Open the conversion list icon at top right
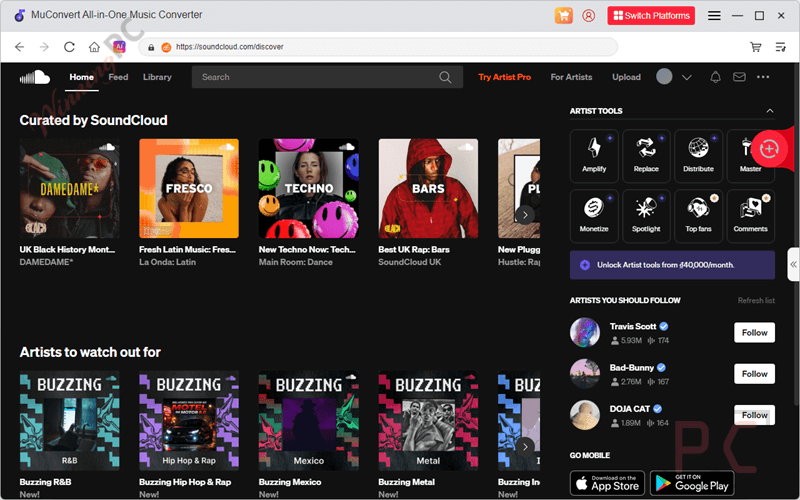The width and height of the screenshot is (800, 500). [781, 47]
